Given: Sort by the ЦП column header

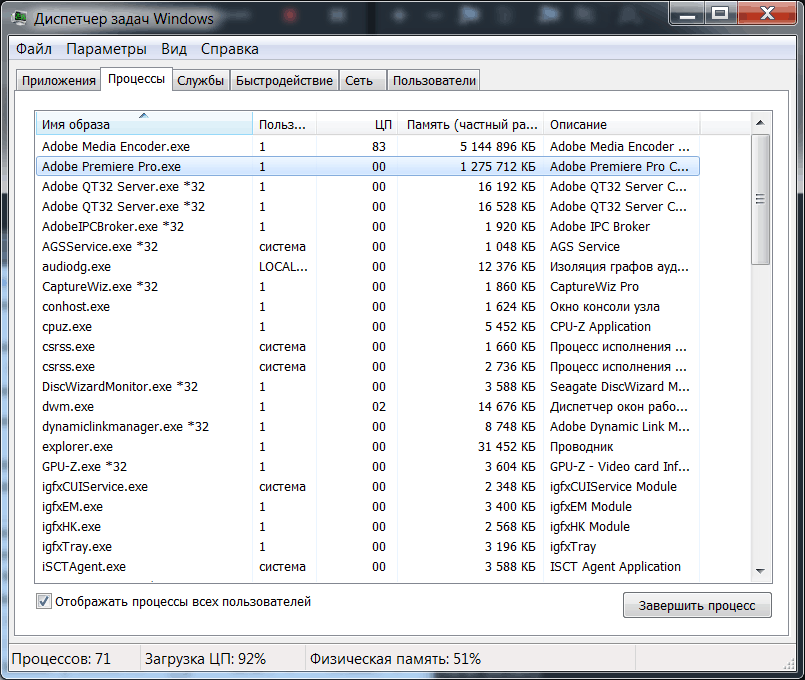Looking at the screenshot, I should (357, 124).
